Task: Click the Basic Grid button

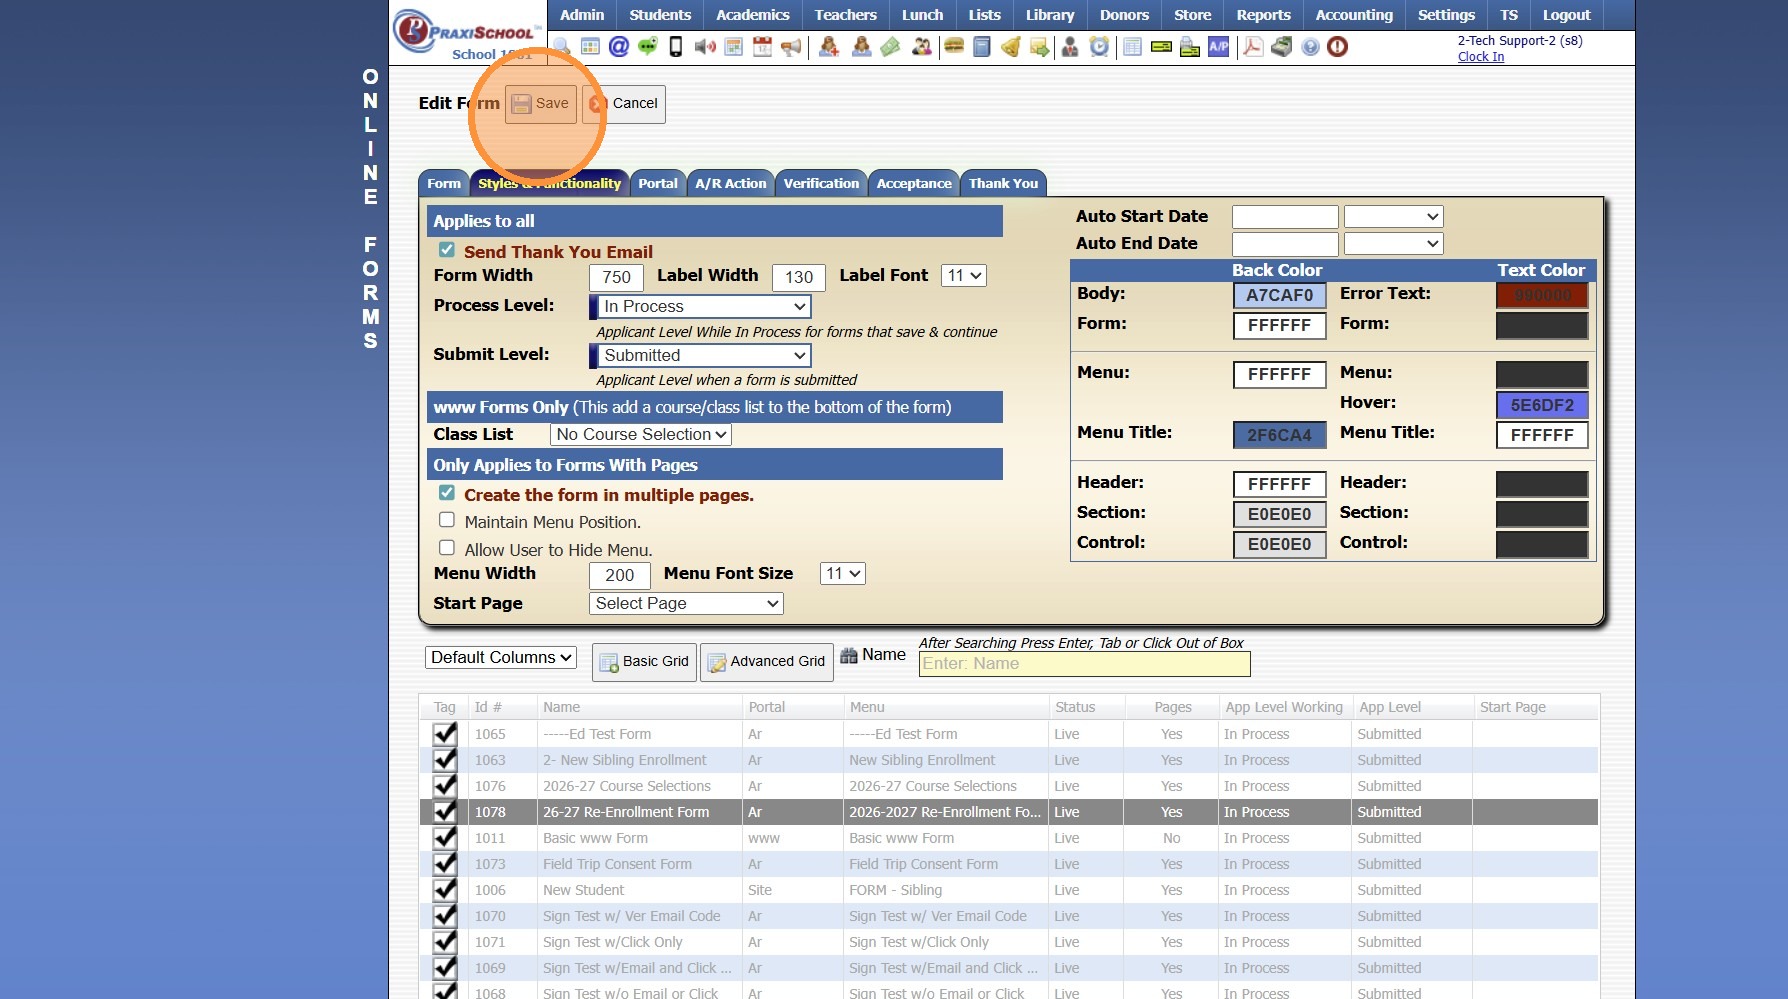Action: [x=644, y=662]
